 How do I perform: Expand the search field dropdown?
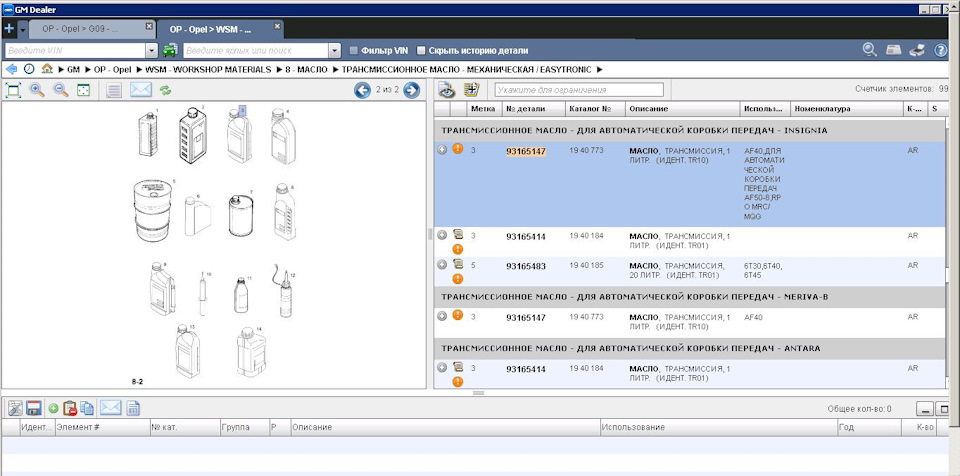tap(334, 50)
